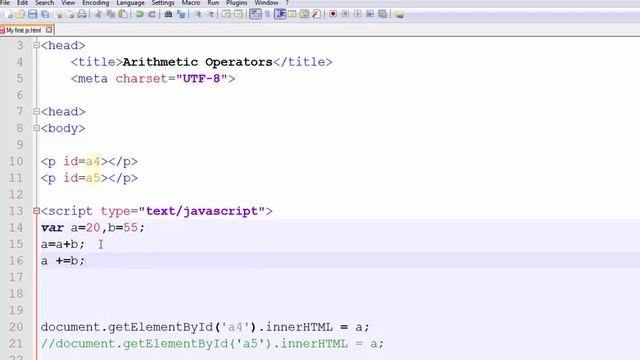Click the Save Recorded Macro icon
The image size is (640, 360).
pos(382,15)
